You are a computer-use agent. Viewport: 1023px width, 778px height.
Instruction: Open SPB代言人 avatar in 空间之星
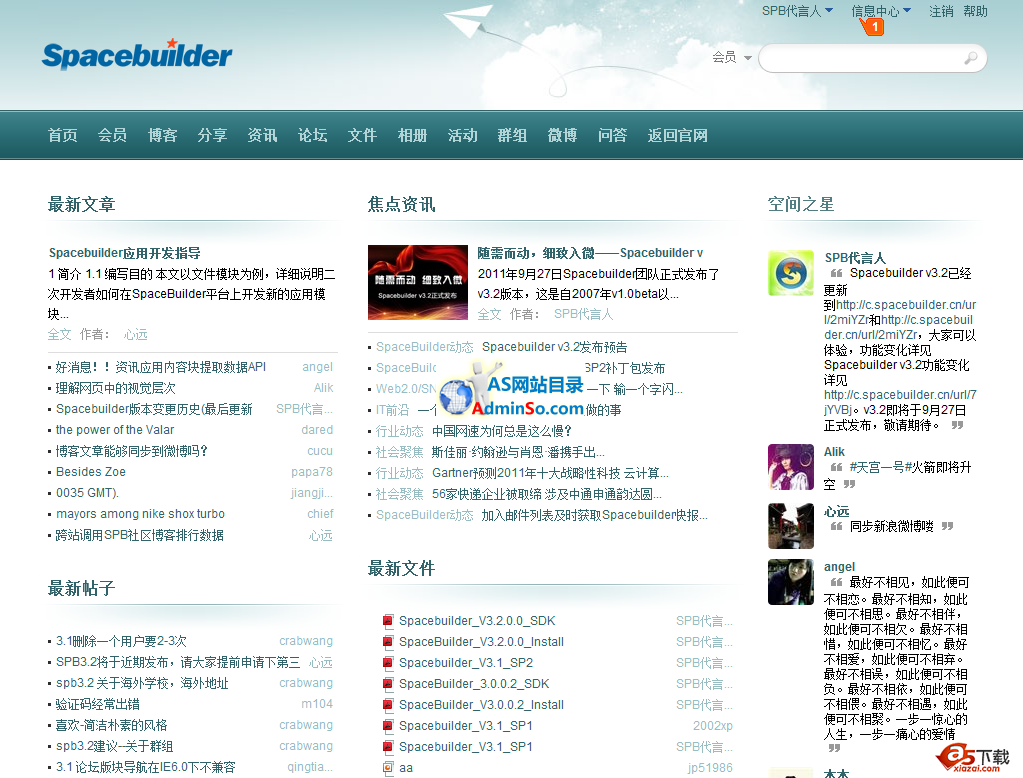tap(791, 273)
